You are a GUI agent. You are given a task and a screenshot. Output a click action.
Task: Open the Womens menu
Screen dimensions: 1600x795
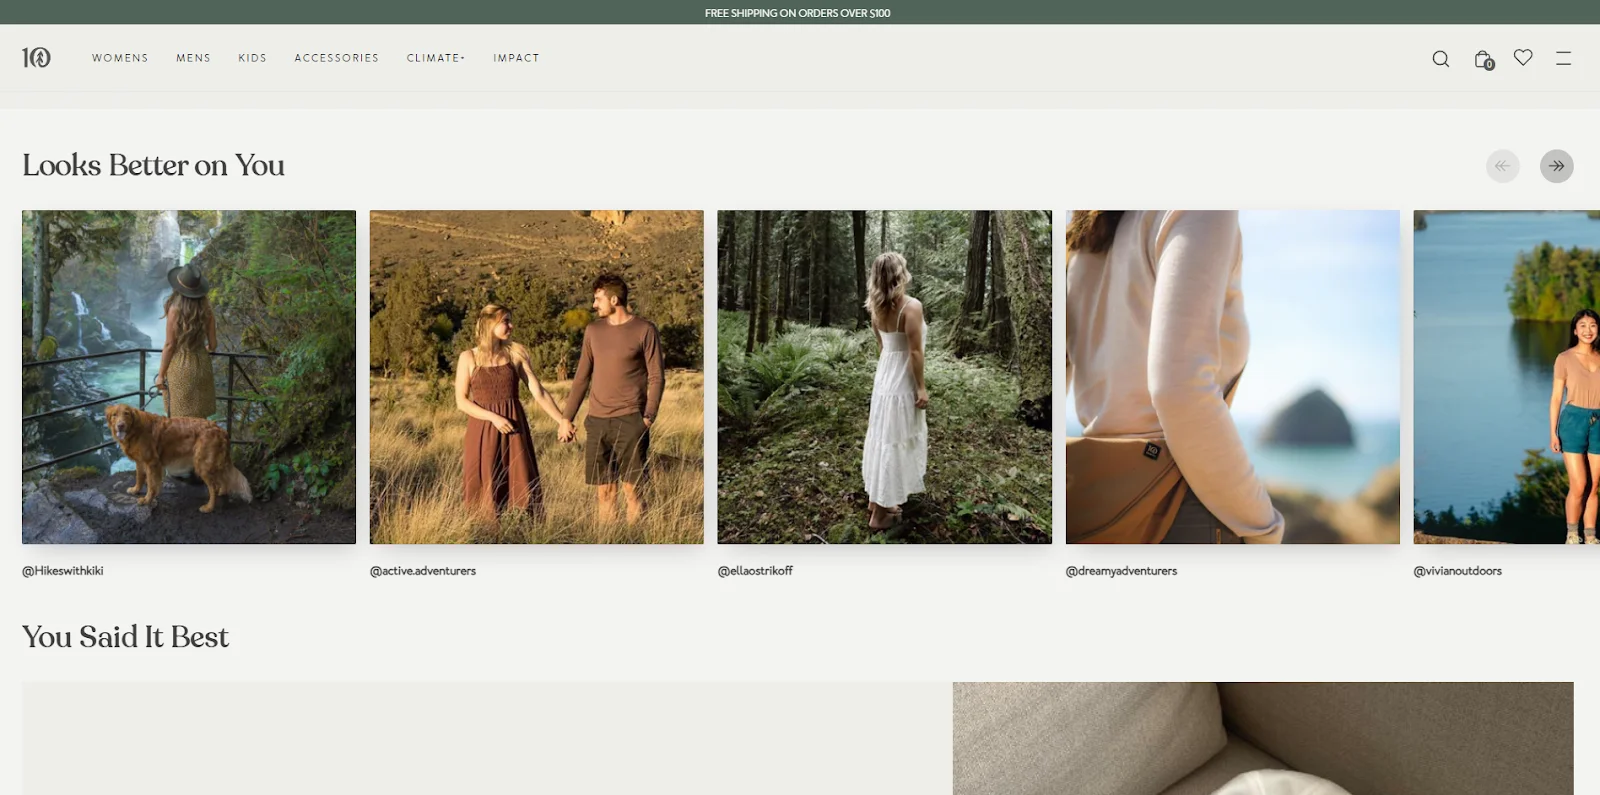click(120, 58)
